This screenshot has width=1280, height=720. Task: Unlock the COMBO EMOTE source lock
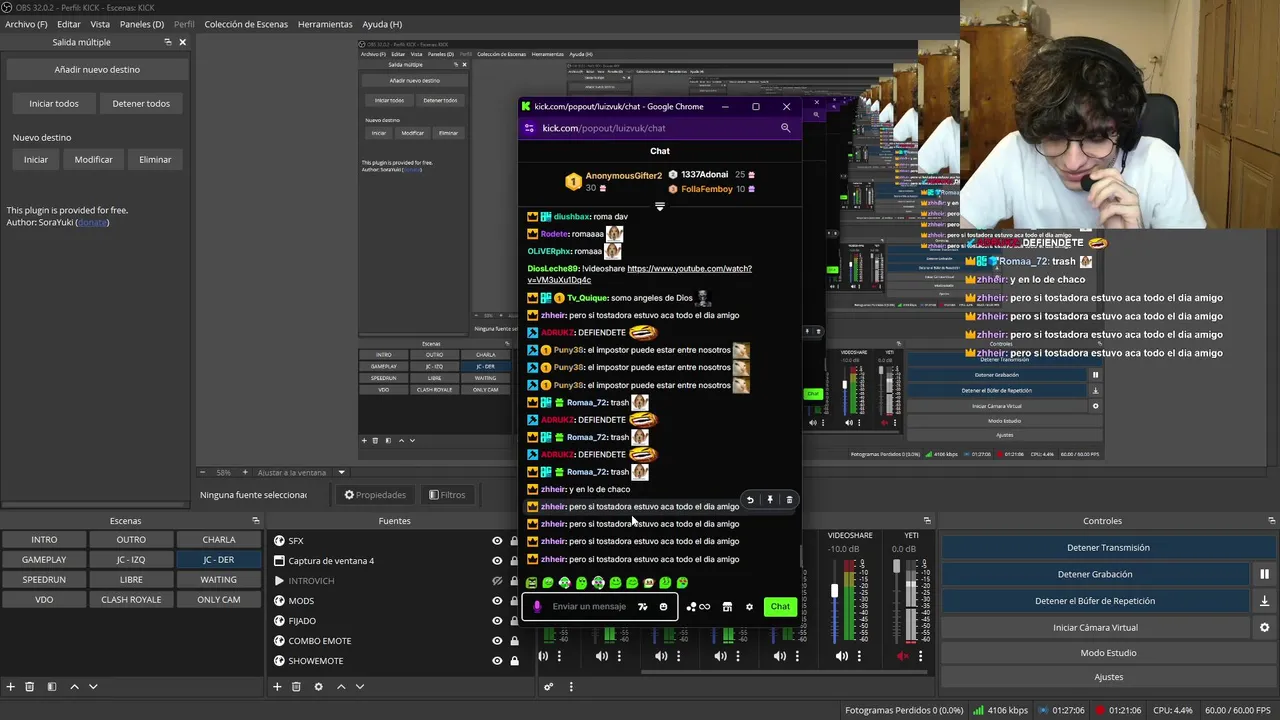point(514,641)
